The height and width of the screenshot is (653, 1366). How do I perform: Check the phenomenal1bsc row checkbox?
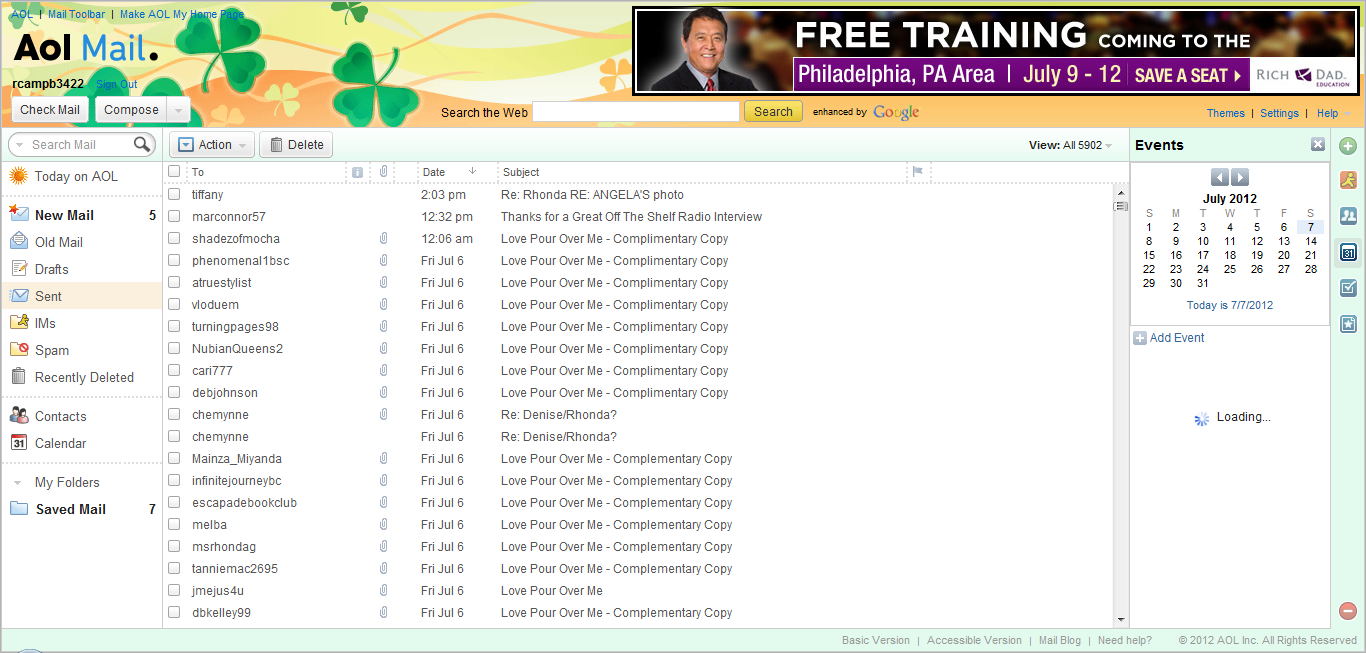(174, 260)
